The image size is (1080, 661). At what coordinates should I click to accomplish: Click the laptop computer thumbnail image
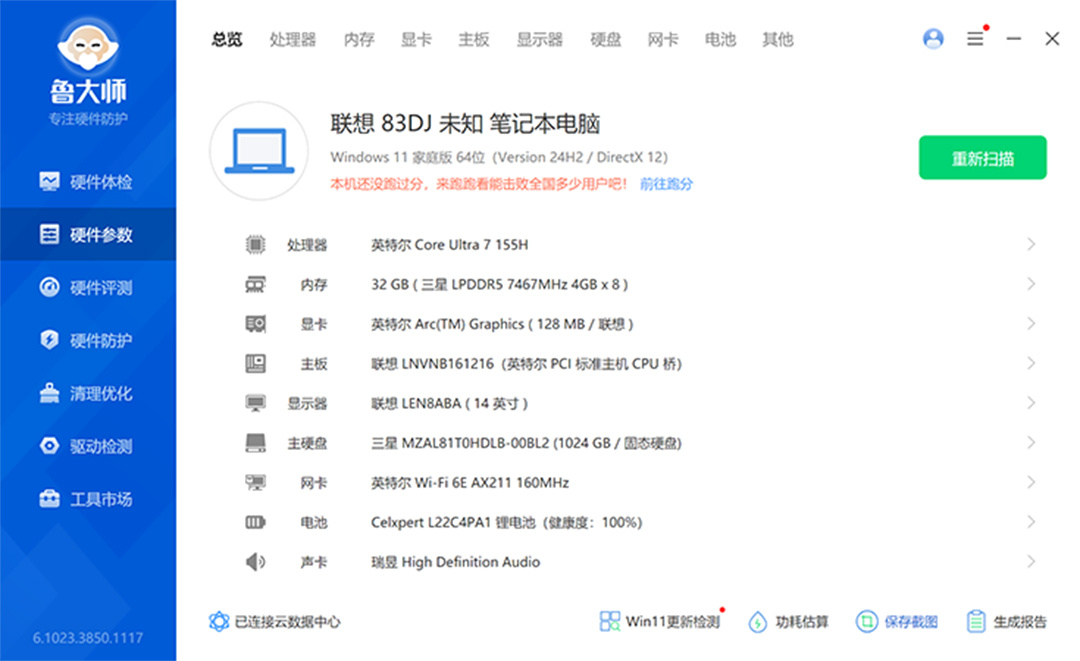click(x=259, y=151)
